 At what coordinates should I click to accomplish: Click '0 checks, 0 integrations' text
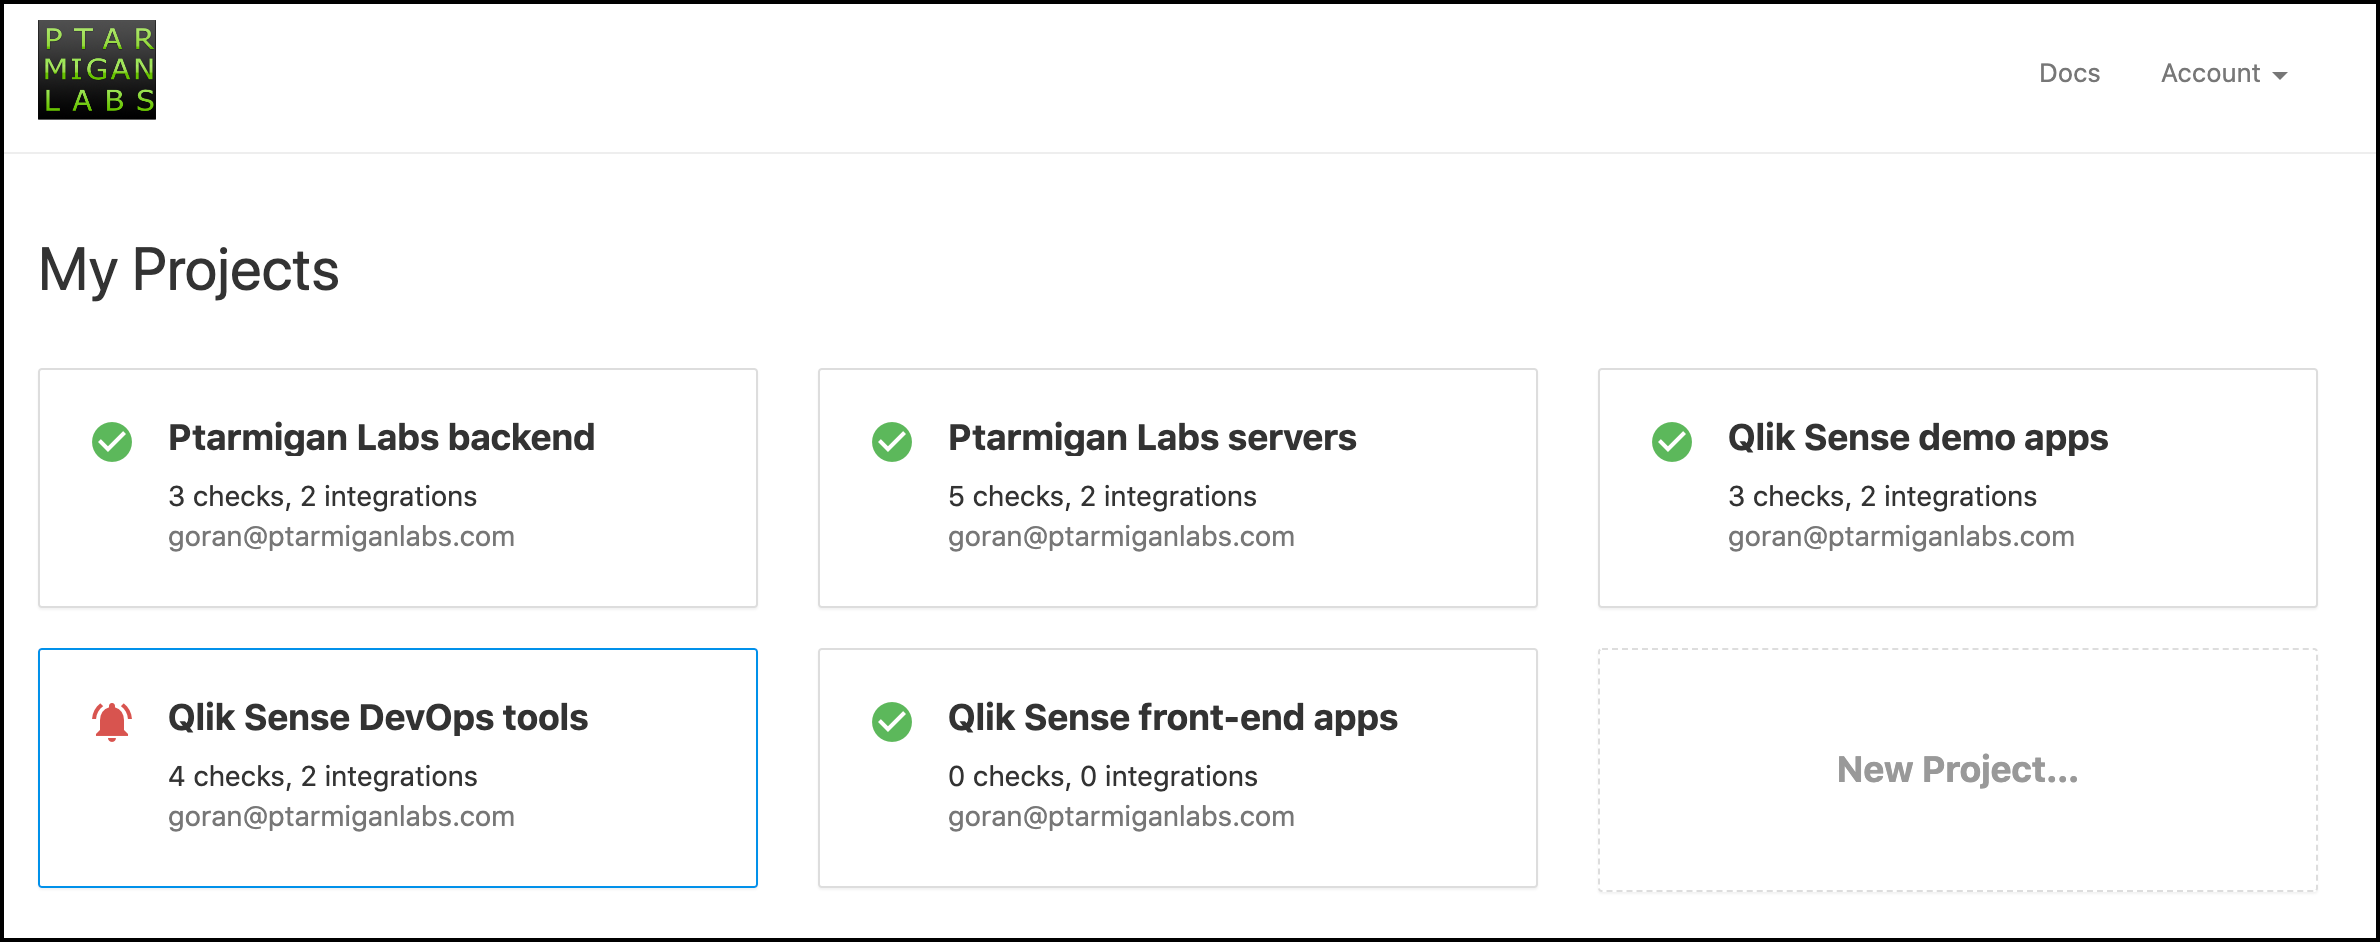[1103, 776]
